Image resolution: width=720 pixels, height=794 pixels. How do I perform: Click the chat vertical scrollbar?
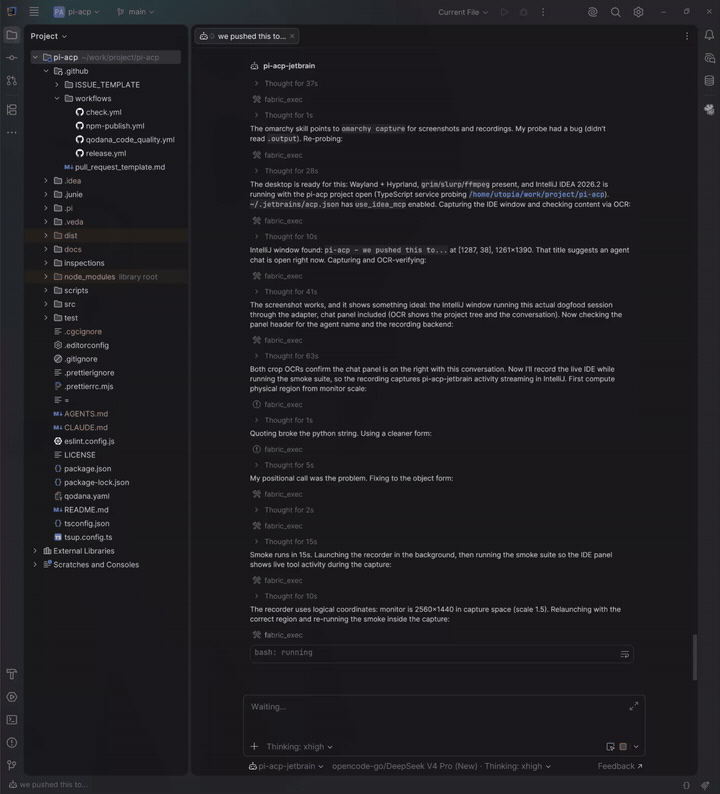695,657
